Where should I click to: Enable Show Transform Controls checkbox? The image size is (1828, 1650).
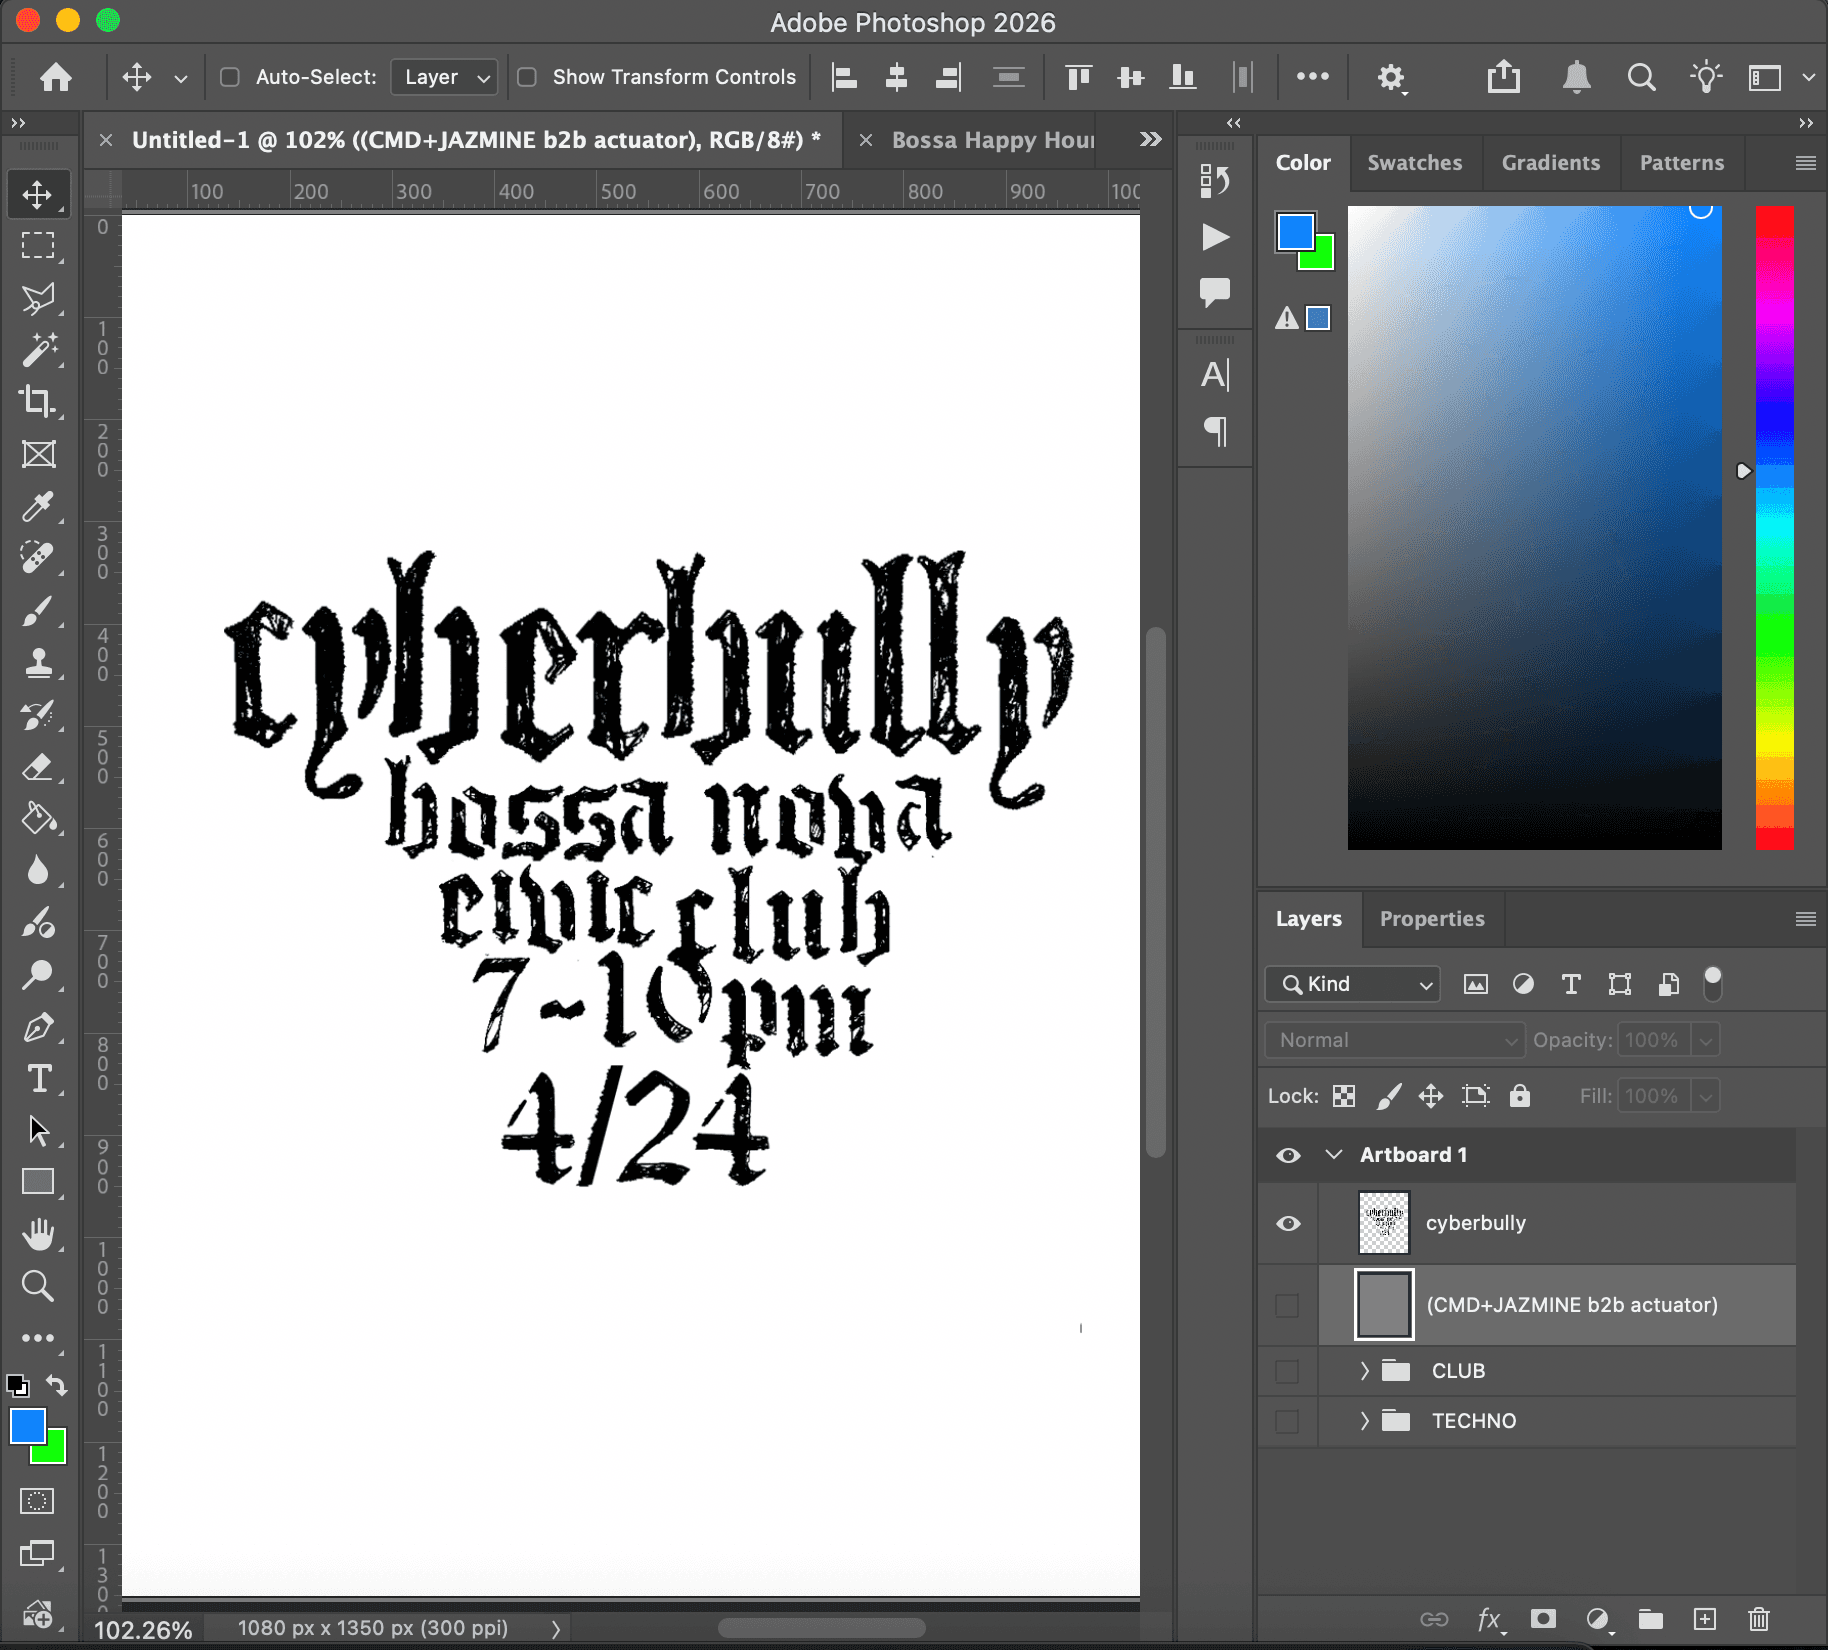(527, 77)
